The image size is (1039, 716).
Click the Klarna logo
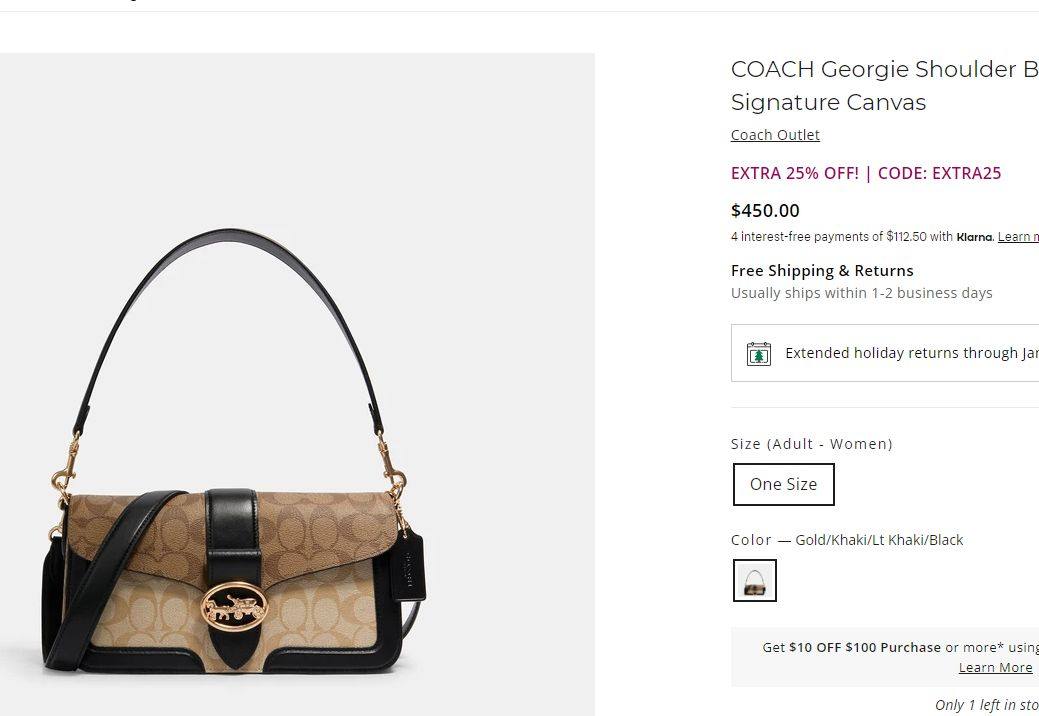(x=974, y=237)
